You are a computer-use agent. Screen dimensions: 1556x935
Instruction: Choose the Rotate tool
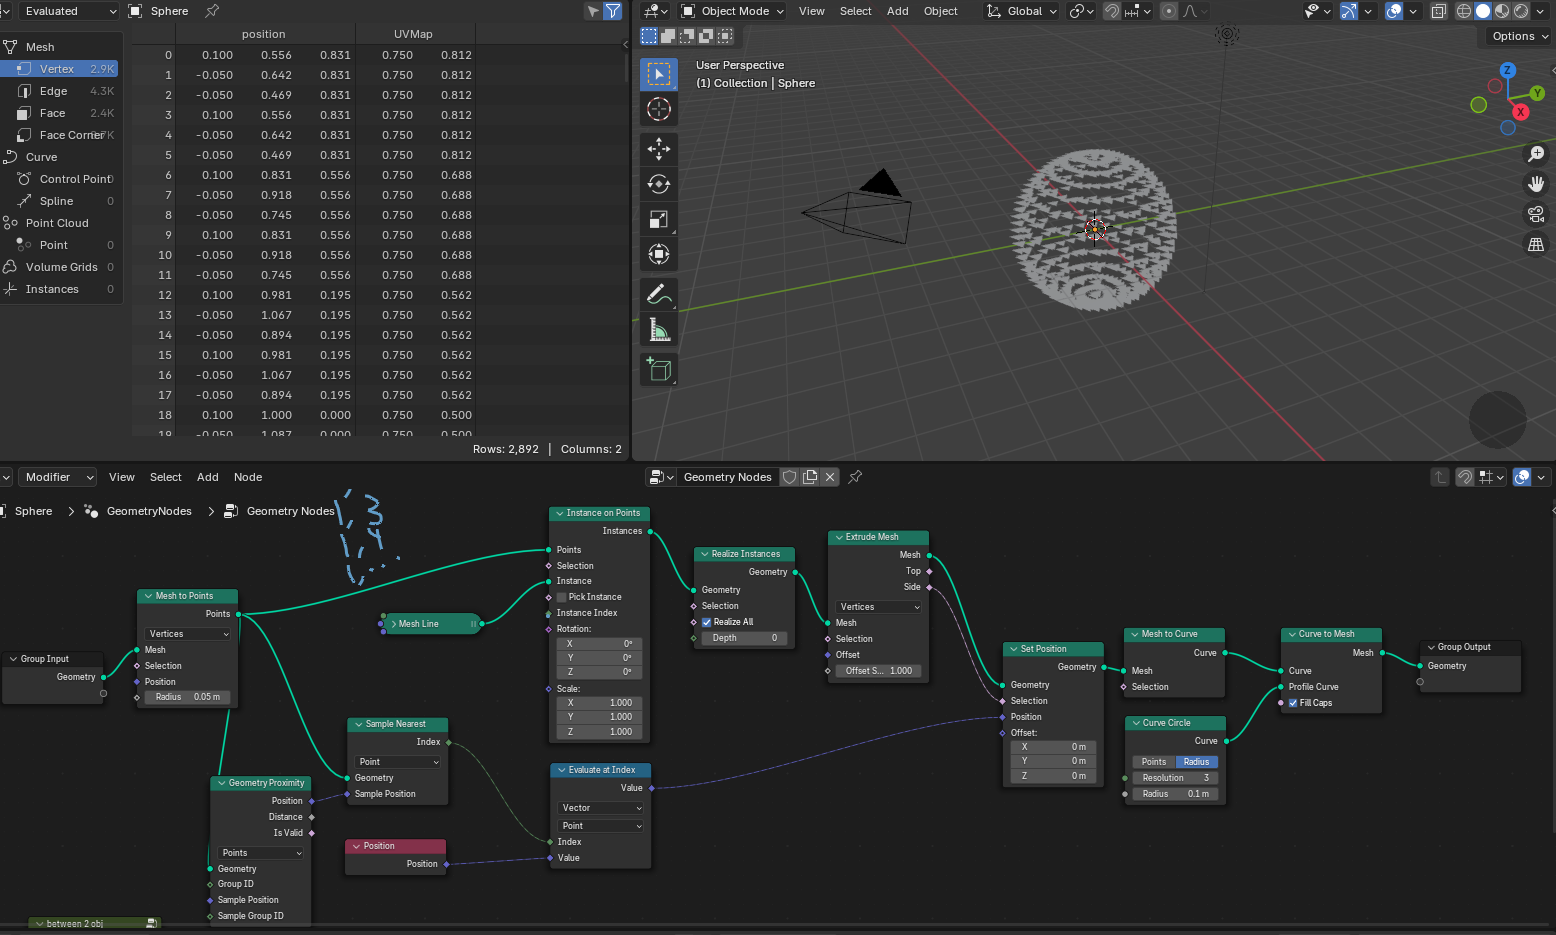[x=659, y=184]
